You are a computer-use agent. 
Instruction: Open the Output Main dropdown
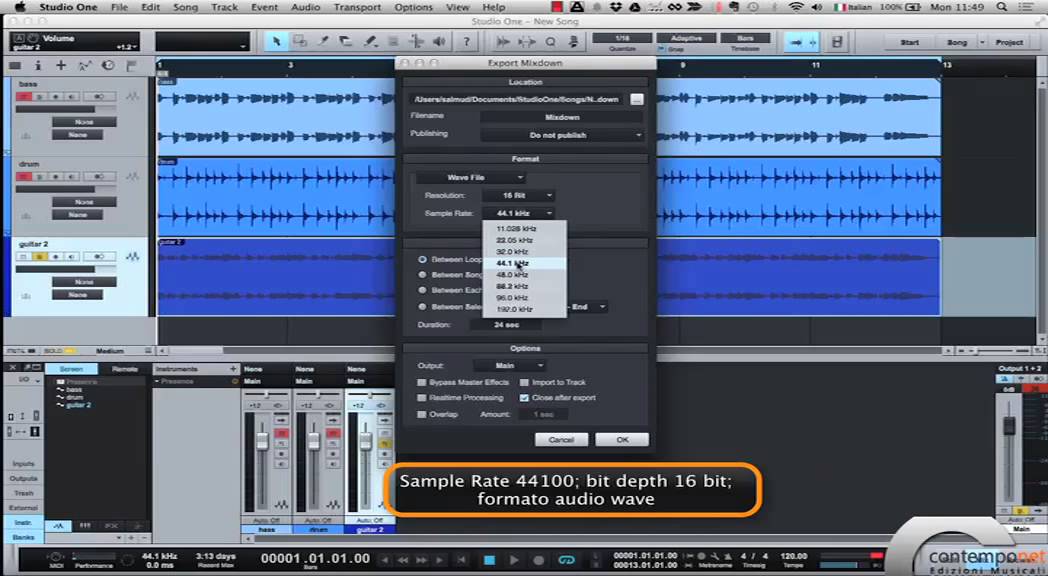click(x=509, y=366)
